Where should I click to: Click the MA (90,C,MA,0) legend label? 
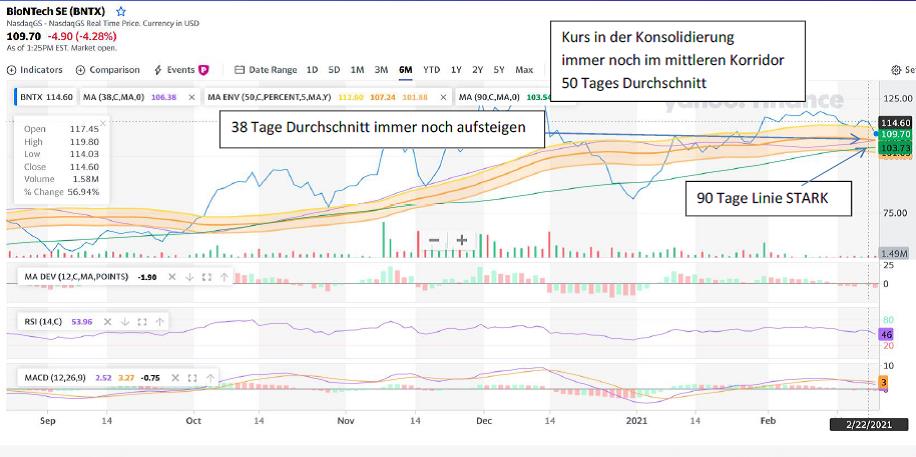(x=491, y=97)
